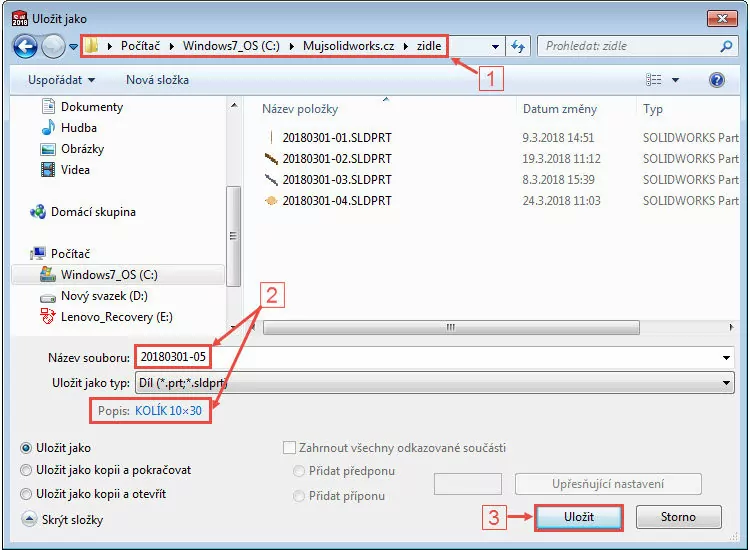Expand the Název souboru dropdown arrow
Image resolution: width=750 pixels, height=550 pixels.
coord(726,358)
